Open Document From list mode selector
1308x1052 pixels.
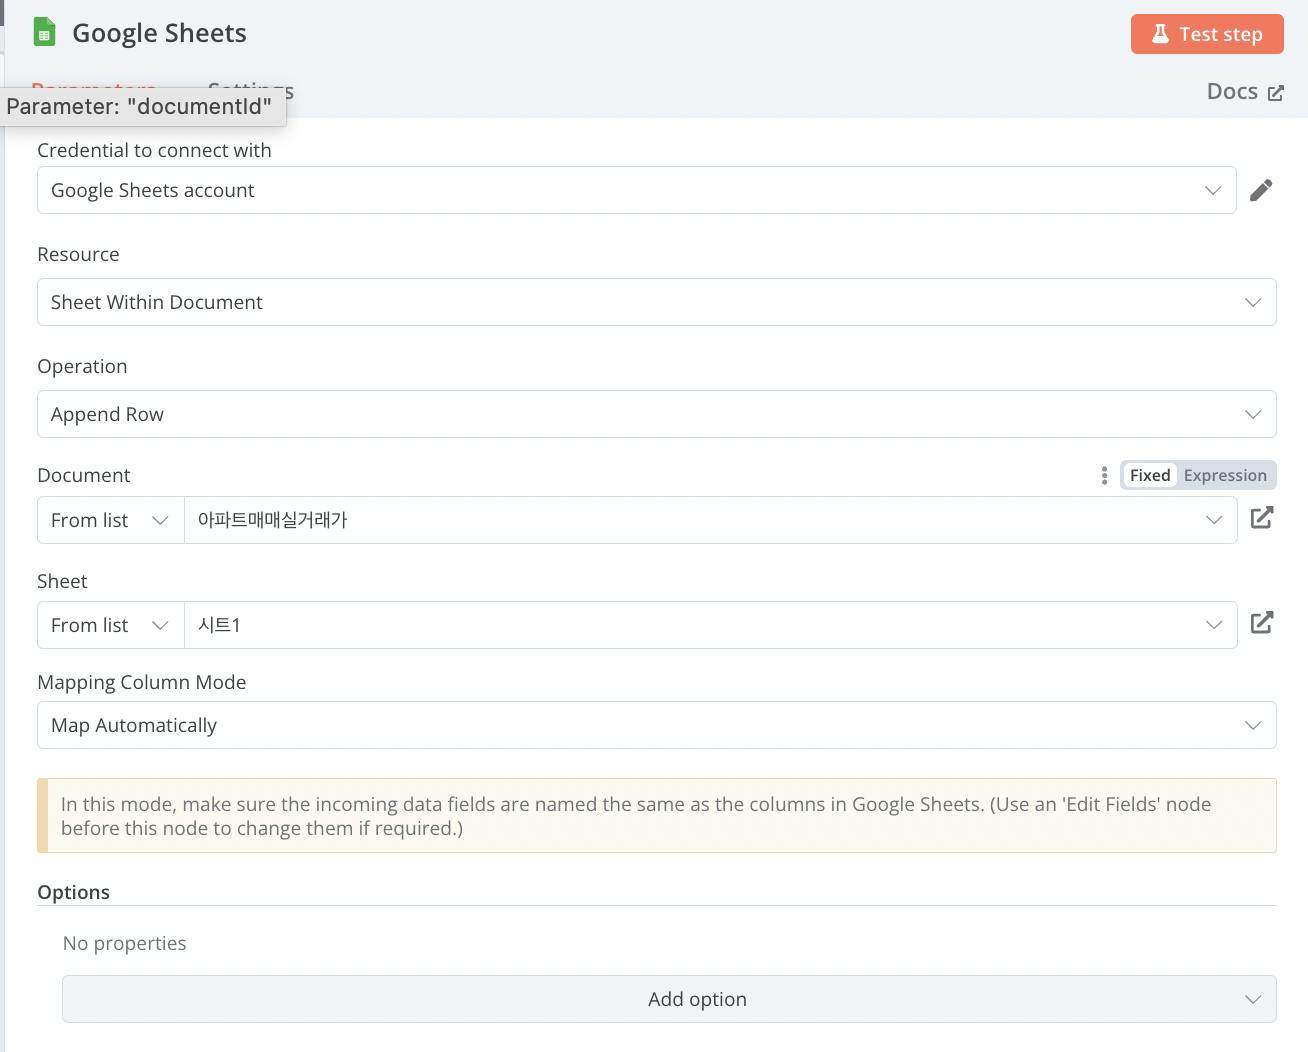pyautogui.click(x=110, y=520)
